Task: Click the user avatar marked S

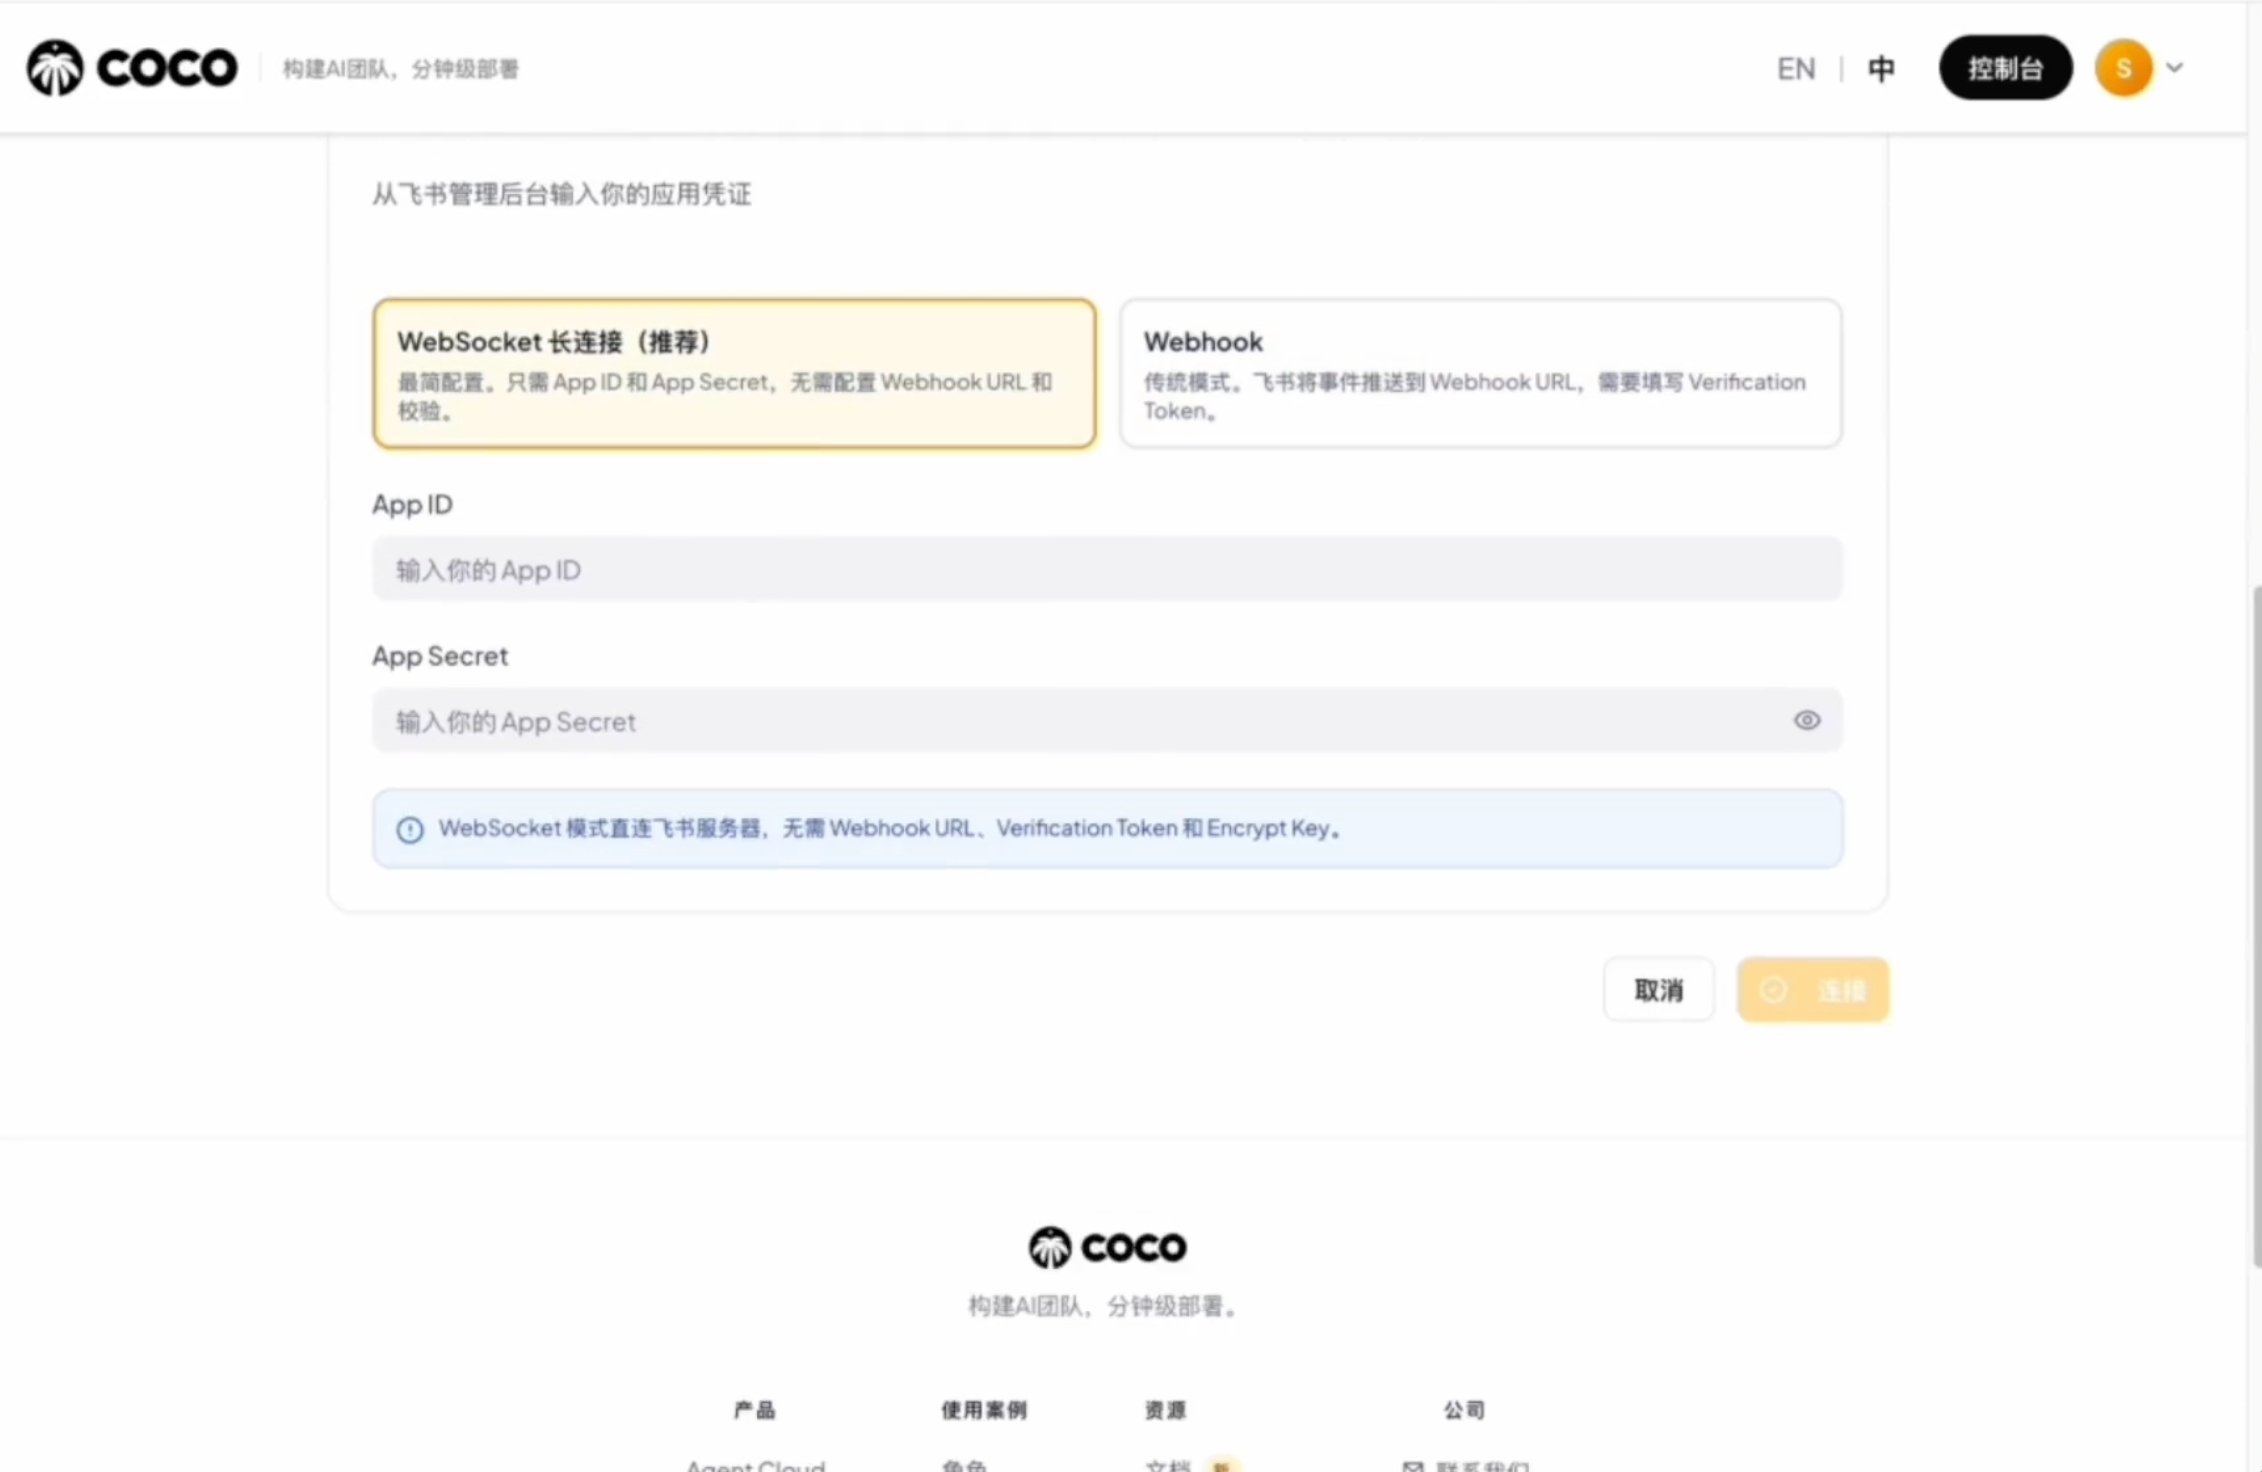Action: (2123, 67)
